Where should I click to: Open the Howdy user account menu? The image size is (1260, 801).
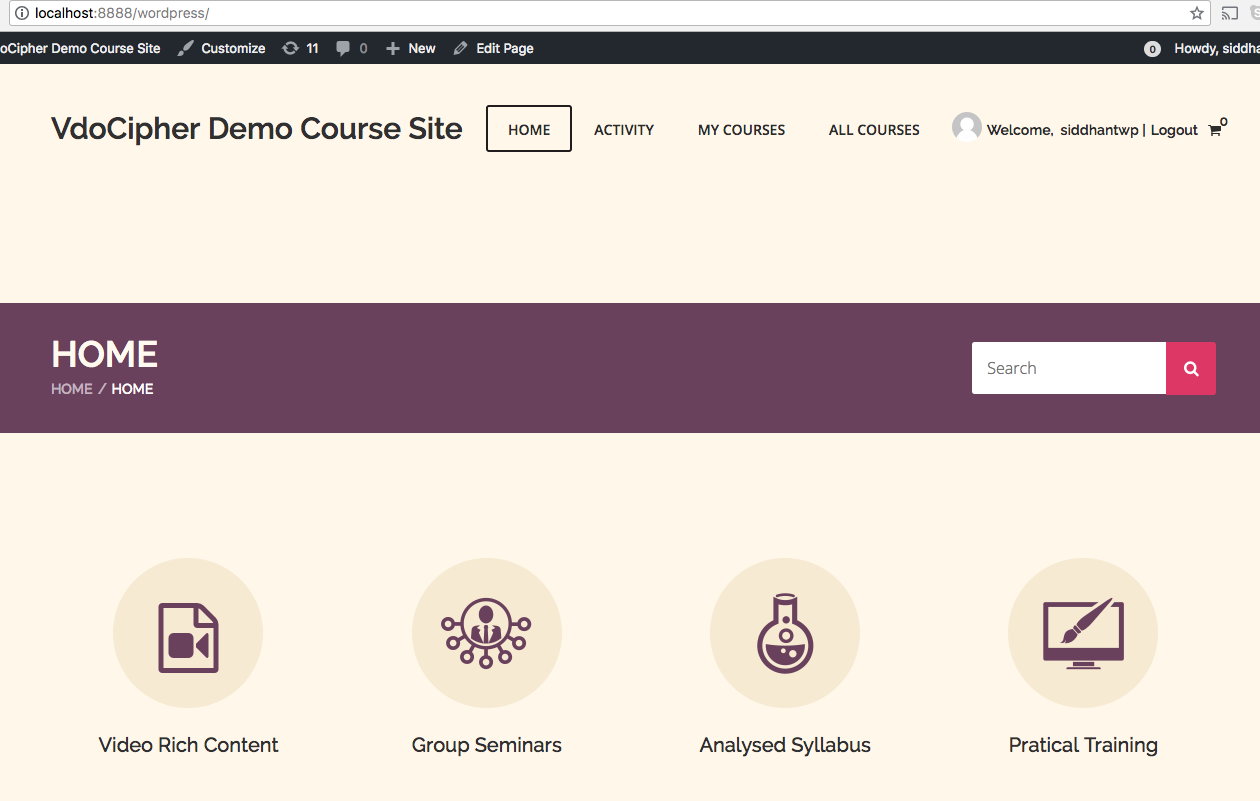1216,48
